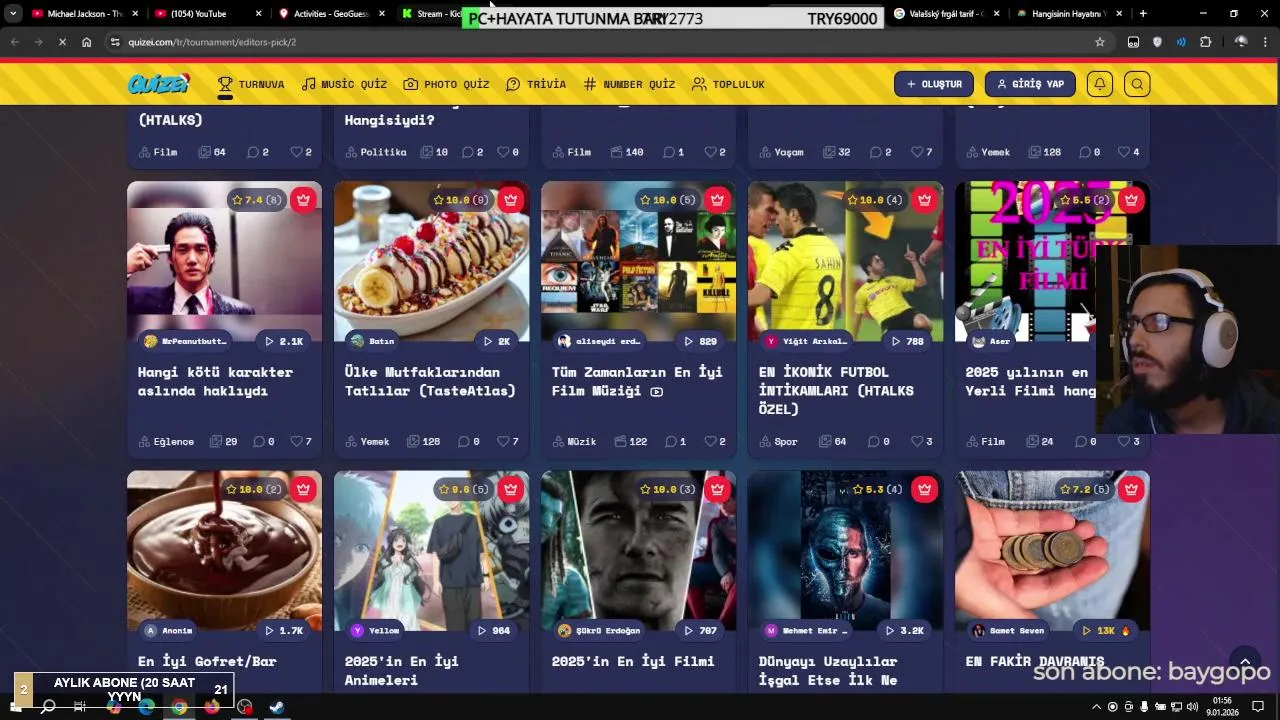Open 2025'in En İyi Animeleri title
The width and height of the screenshot is (1280, 720).
402,670
